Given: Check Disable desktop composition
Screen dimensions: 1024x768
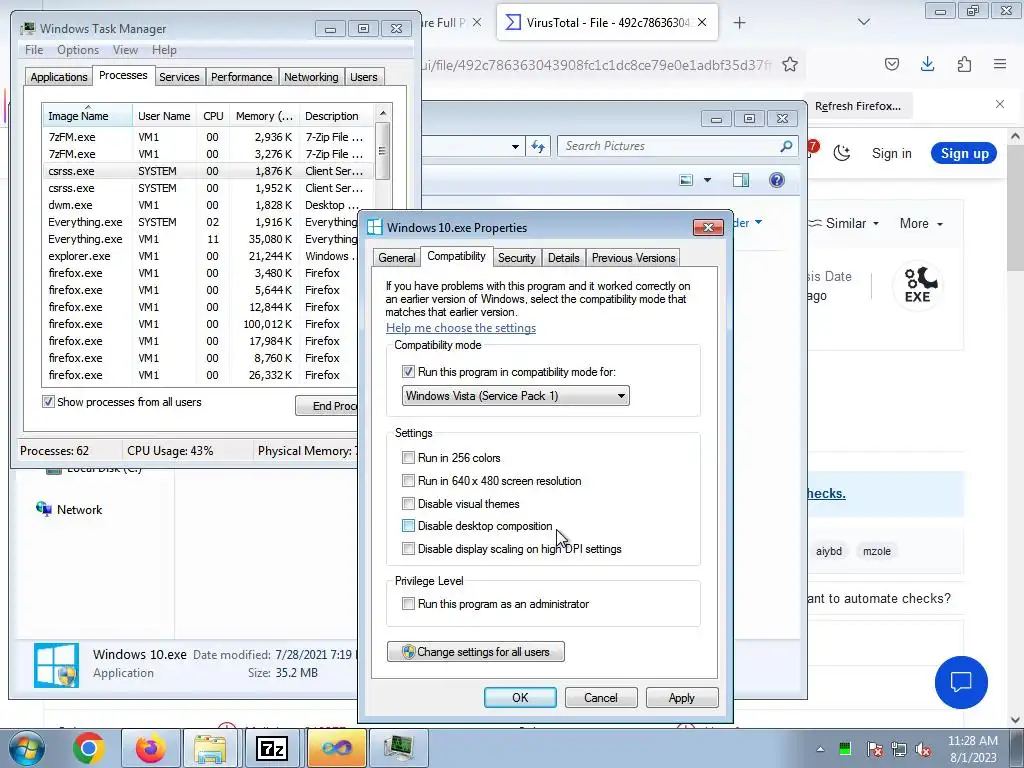Looking at the screenshot, I should [x=408, y=526].
